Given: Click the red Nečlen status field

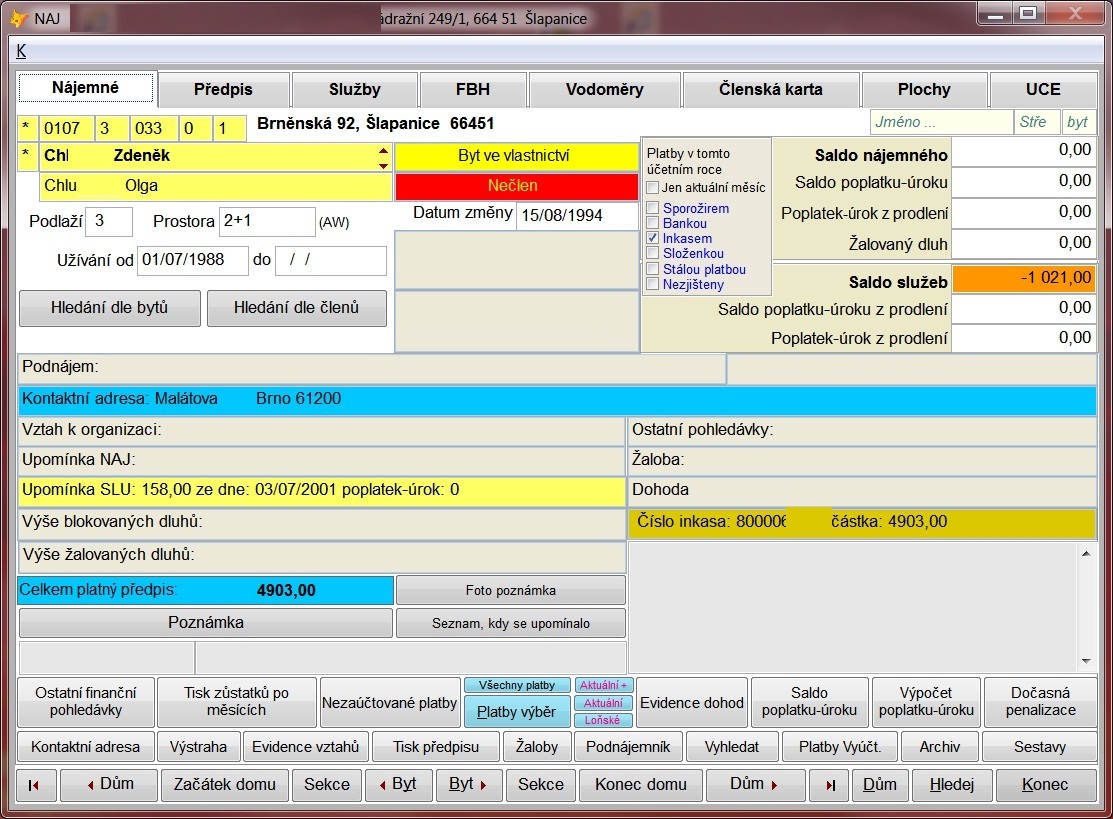Looking at the screenshot, I should 517,187.
